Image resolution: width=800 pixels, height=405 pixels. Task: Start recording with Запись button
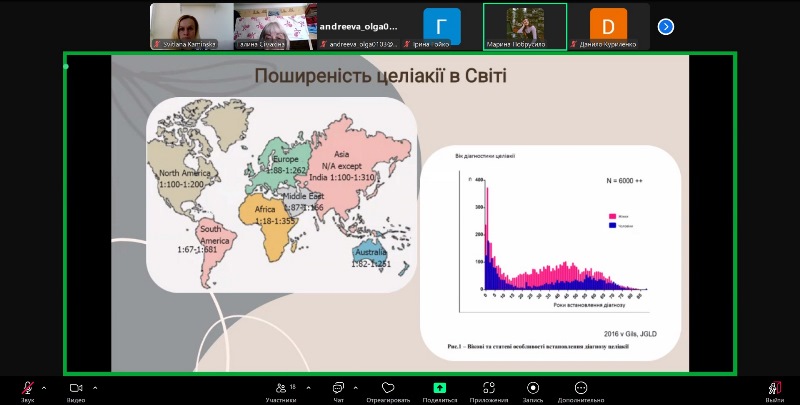tap(533, 389)
